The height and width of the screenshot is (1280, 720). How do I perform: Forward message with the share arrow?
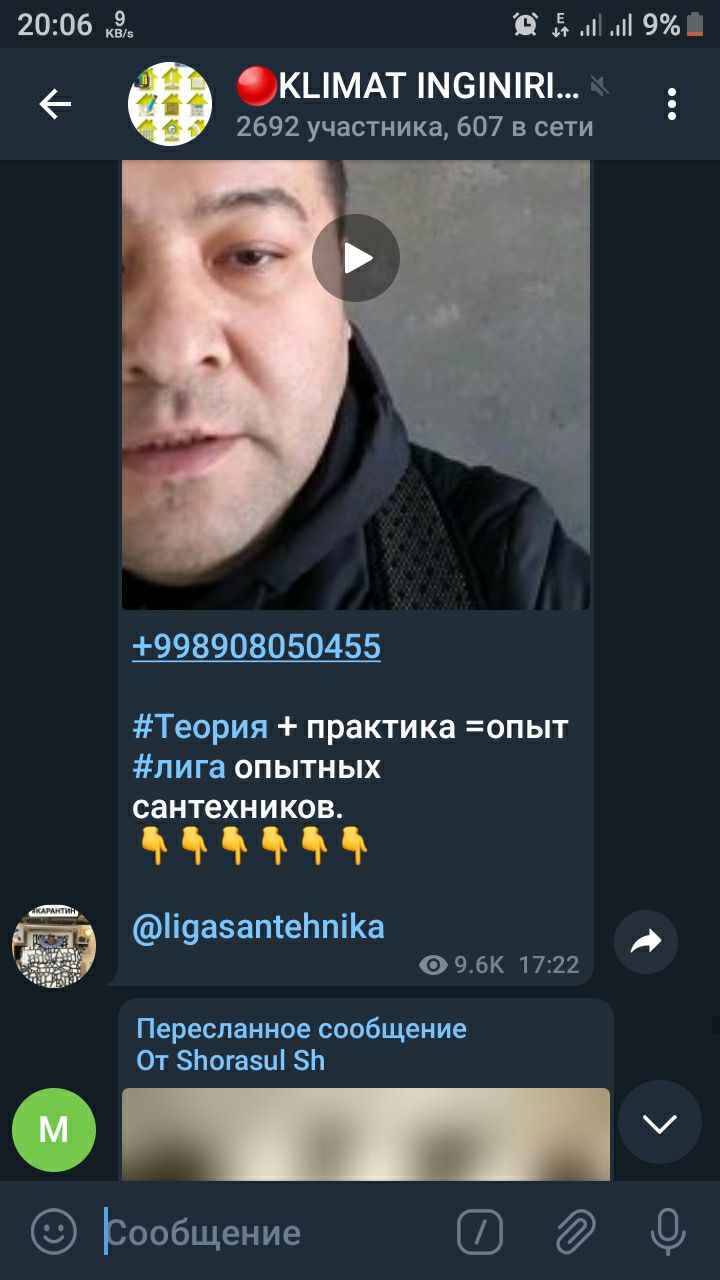pyautogui.click(x=646, y=941)
